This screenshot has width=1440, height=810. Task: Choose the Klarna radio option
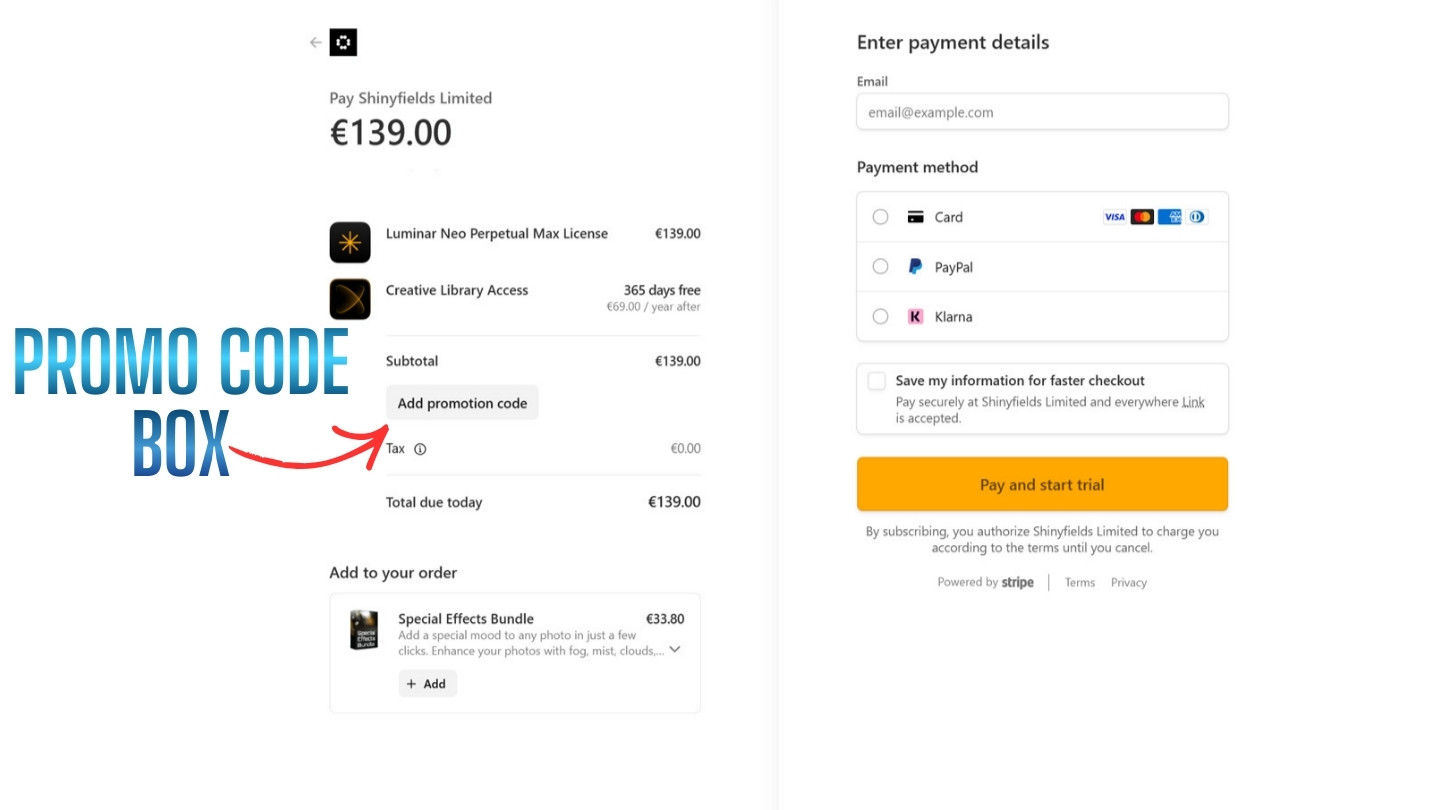(x=880, y=317)
